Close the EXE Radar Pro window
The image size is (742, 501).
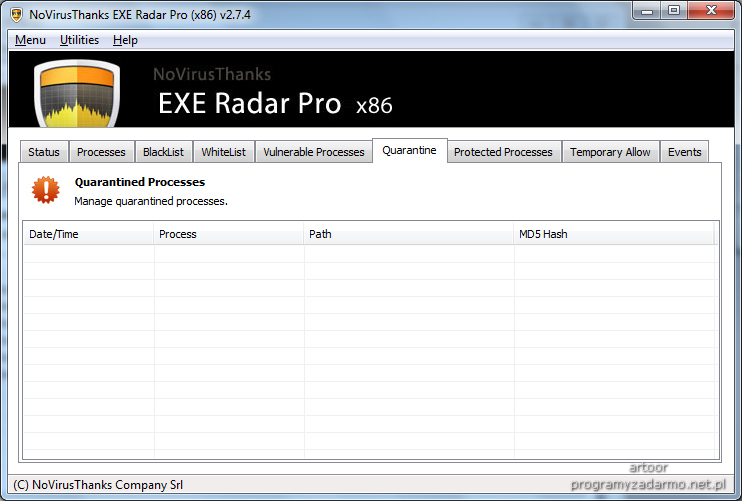tap(711, 11)
